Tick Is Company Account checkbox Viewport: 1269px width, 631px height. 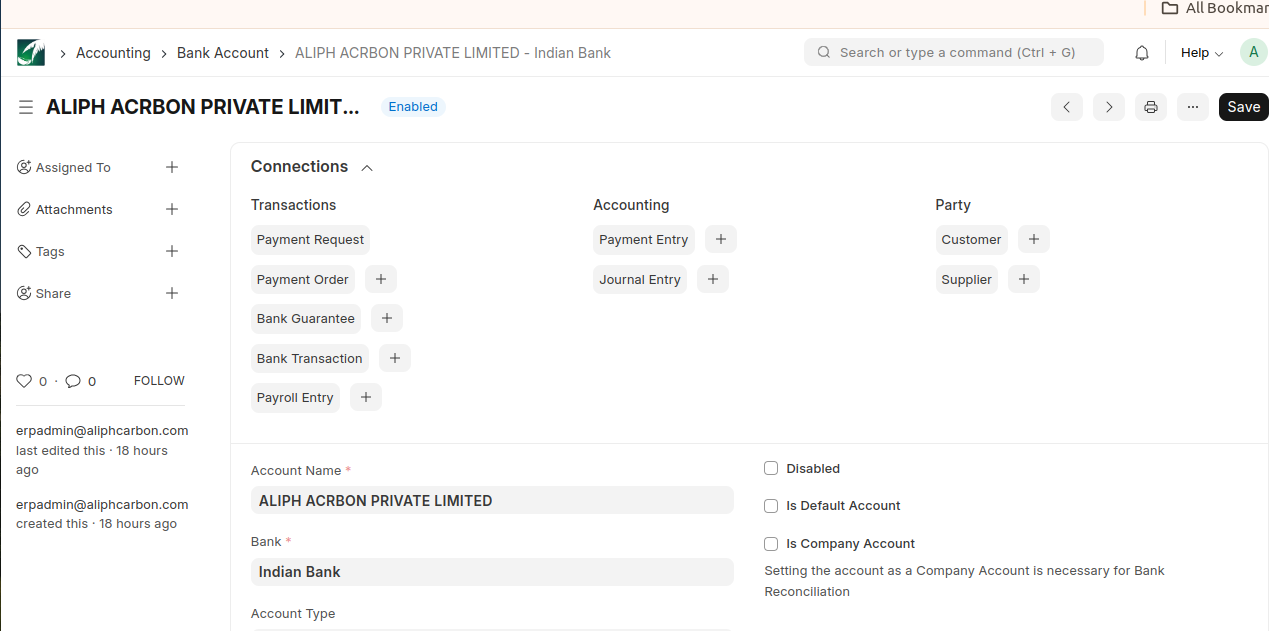(771, 544)
